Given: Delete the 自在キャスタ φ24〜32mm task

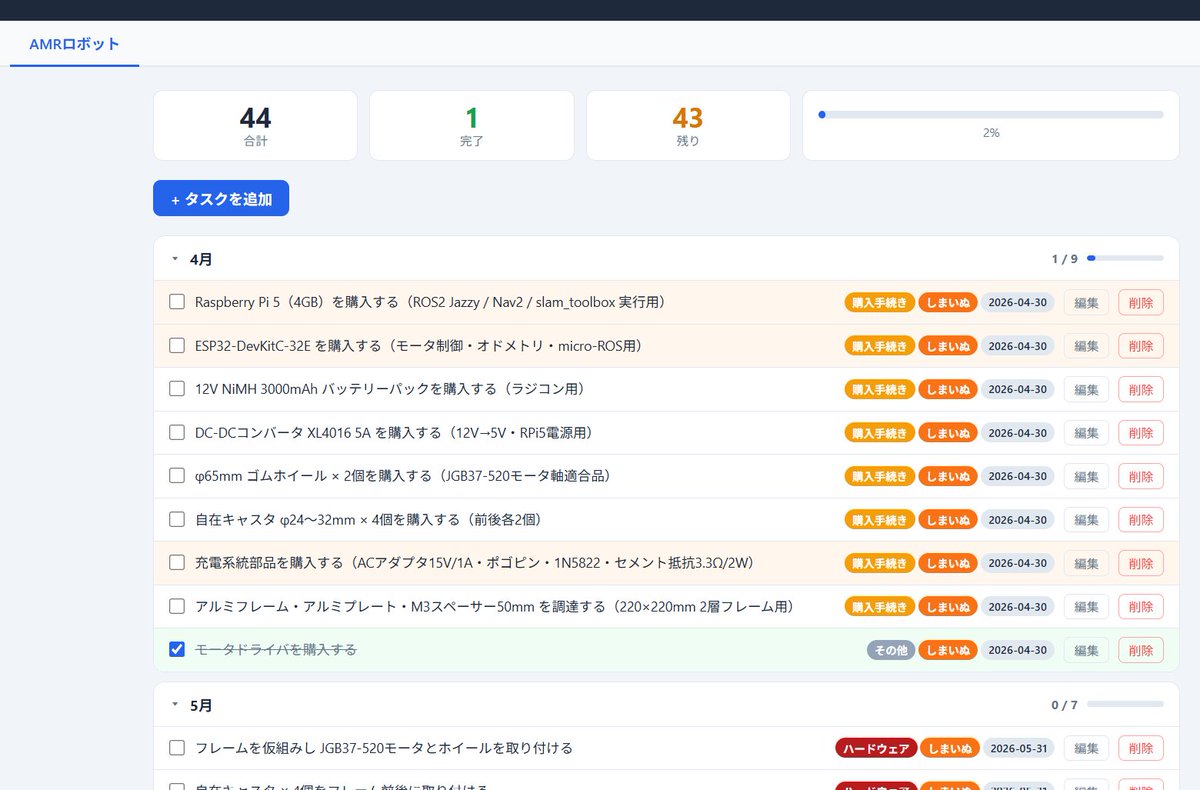Looking at the screenshot, I should tap(1141, 520).
